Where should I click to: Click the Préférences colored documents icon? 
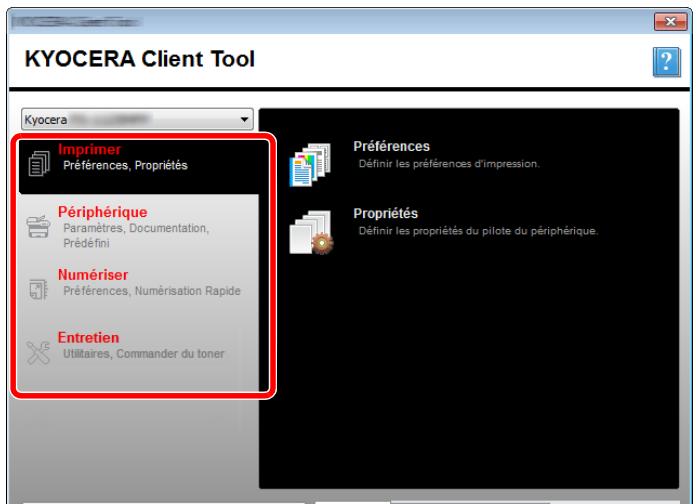click(x=310, y=164)
